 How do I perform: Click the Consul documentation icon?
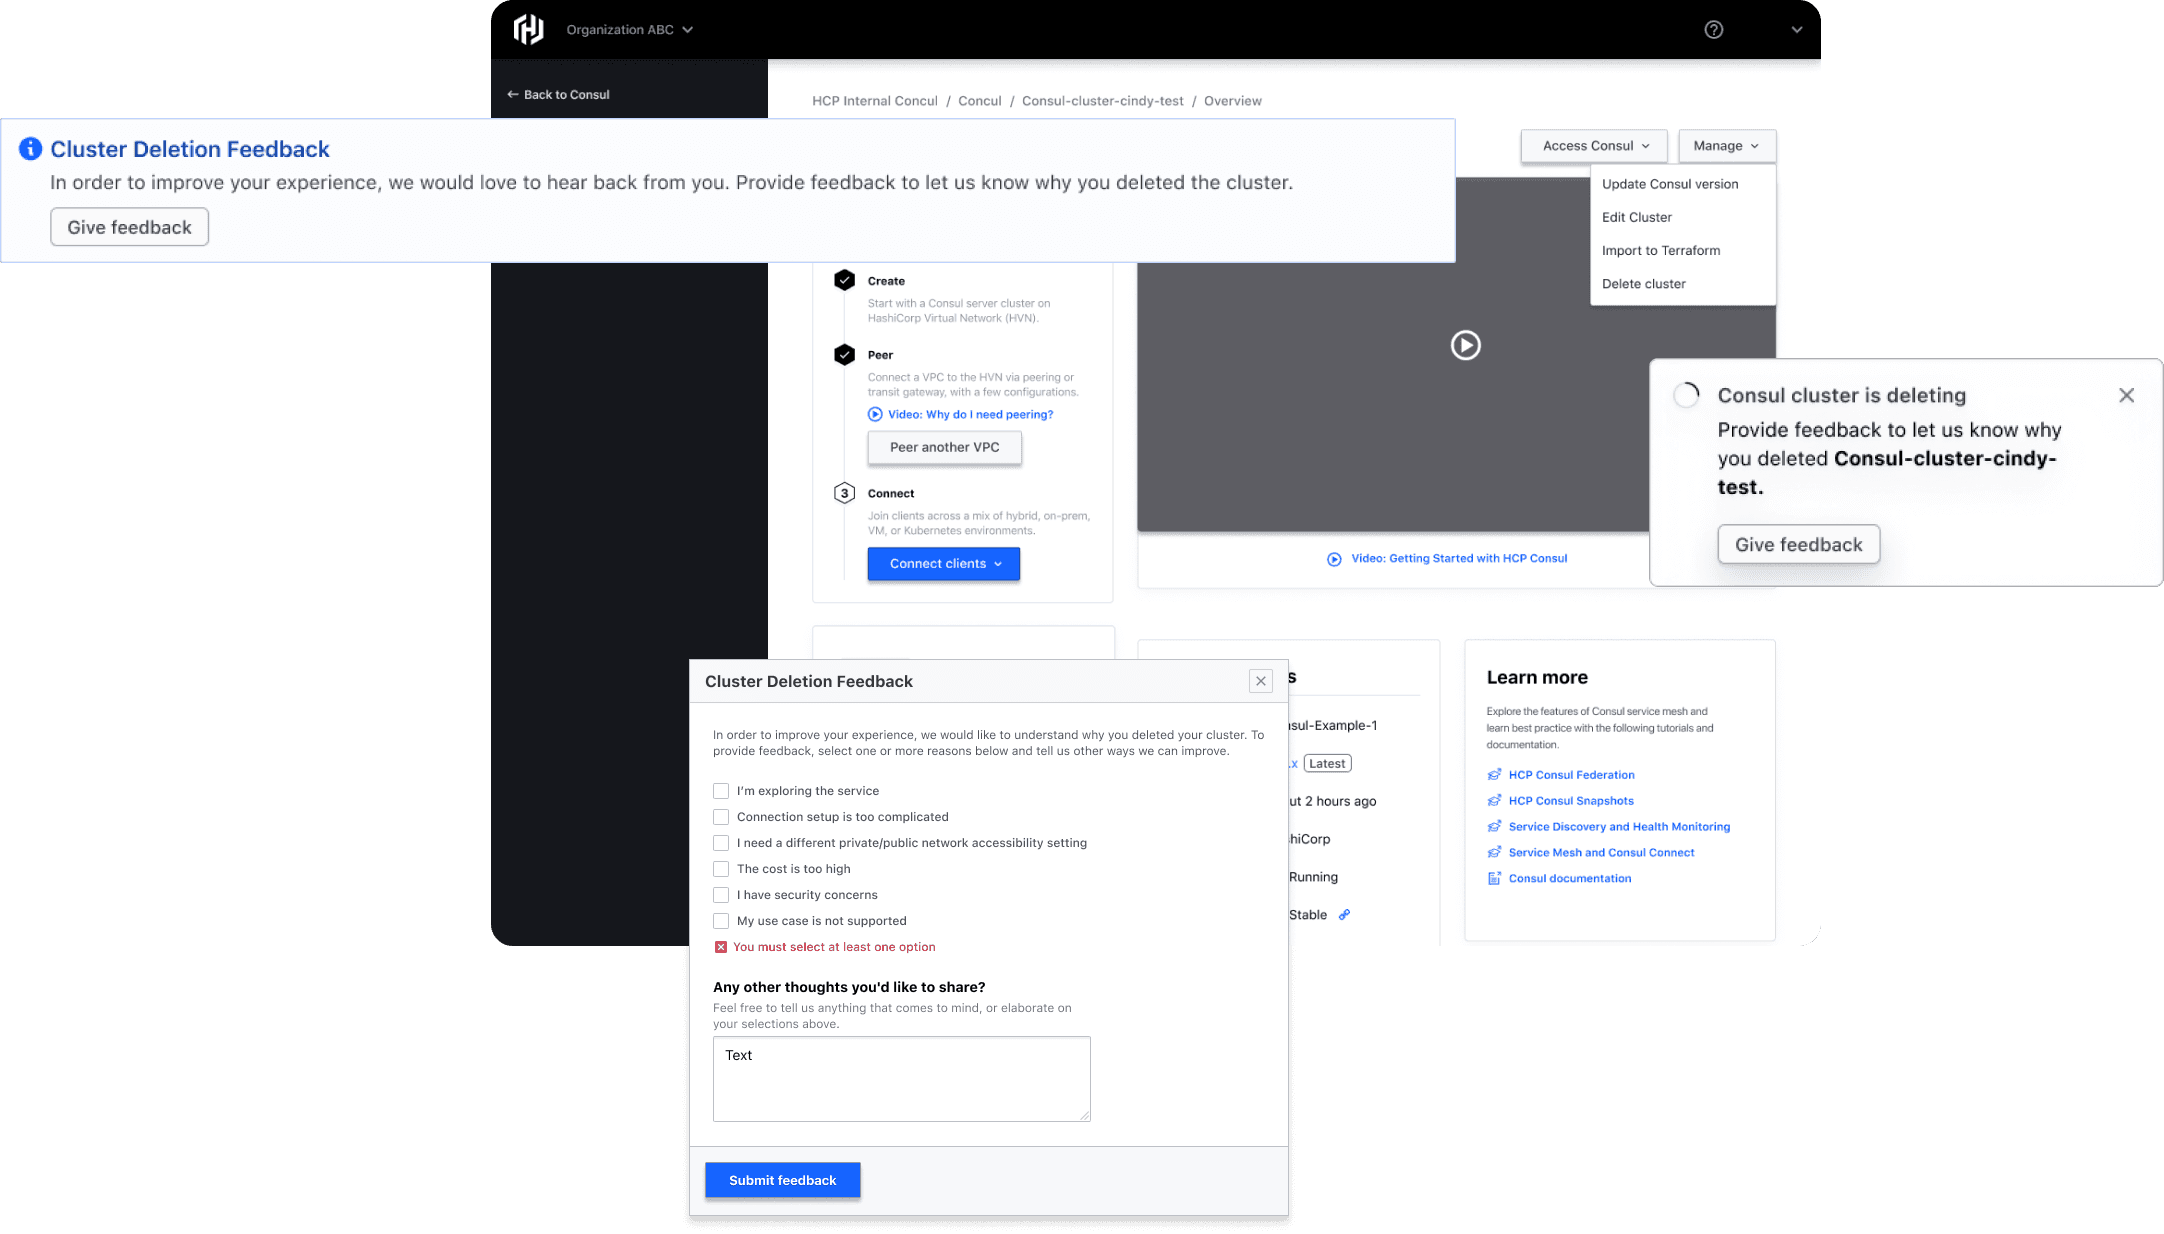tap(1494, 879)
